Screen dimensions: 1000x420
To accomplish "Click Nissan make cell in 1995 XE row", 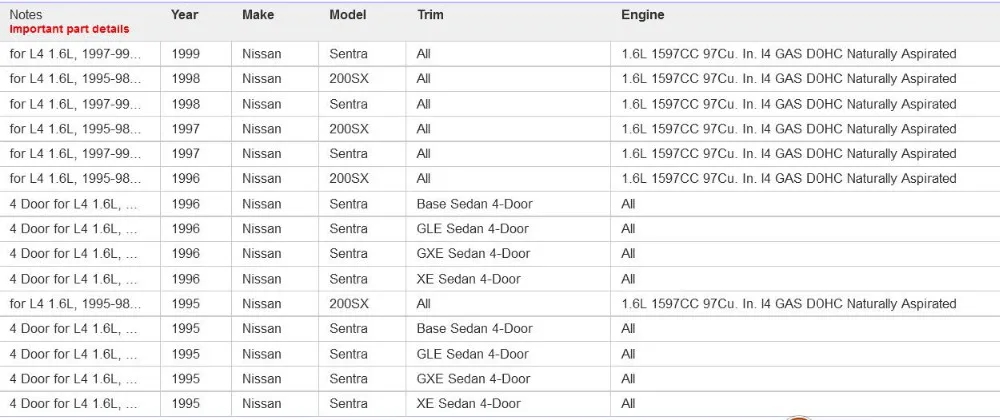I will tap(261, 403).
